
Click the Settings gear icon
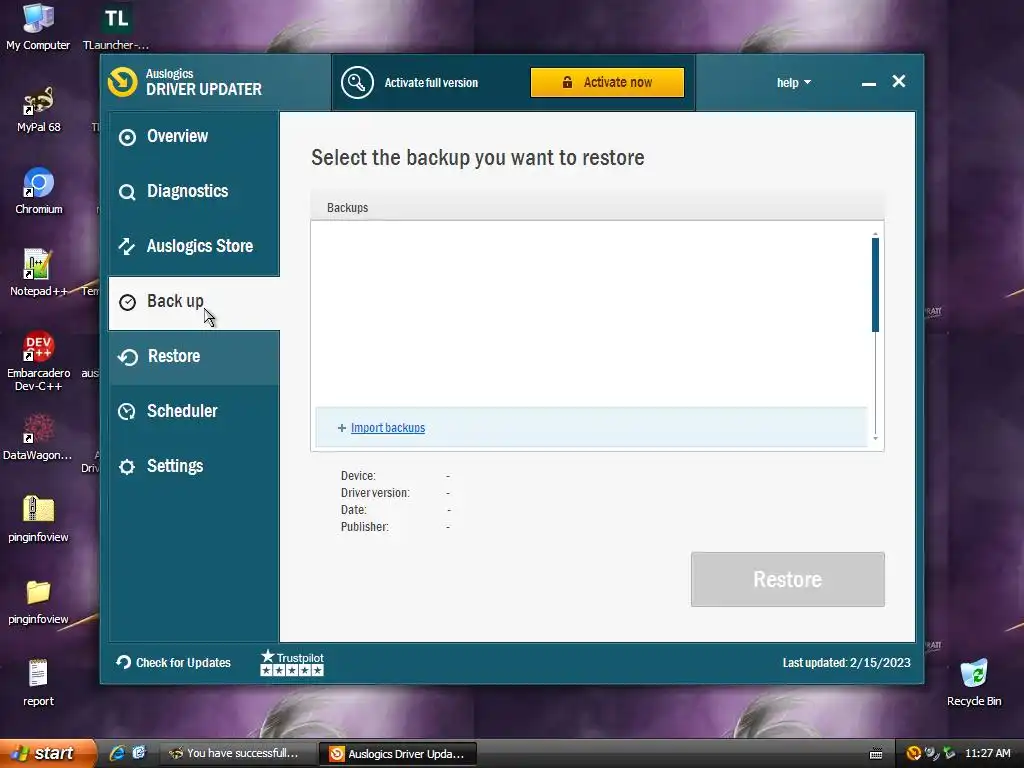coord(127,467)
